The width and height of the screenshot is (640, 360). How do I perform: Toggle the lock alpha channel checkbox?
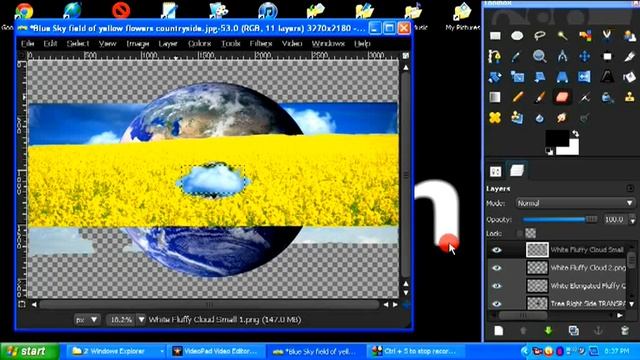tap(520, 233)
